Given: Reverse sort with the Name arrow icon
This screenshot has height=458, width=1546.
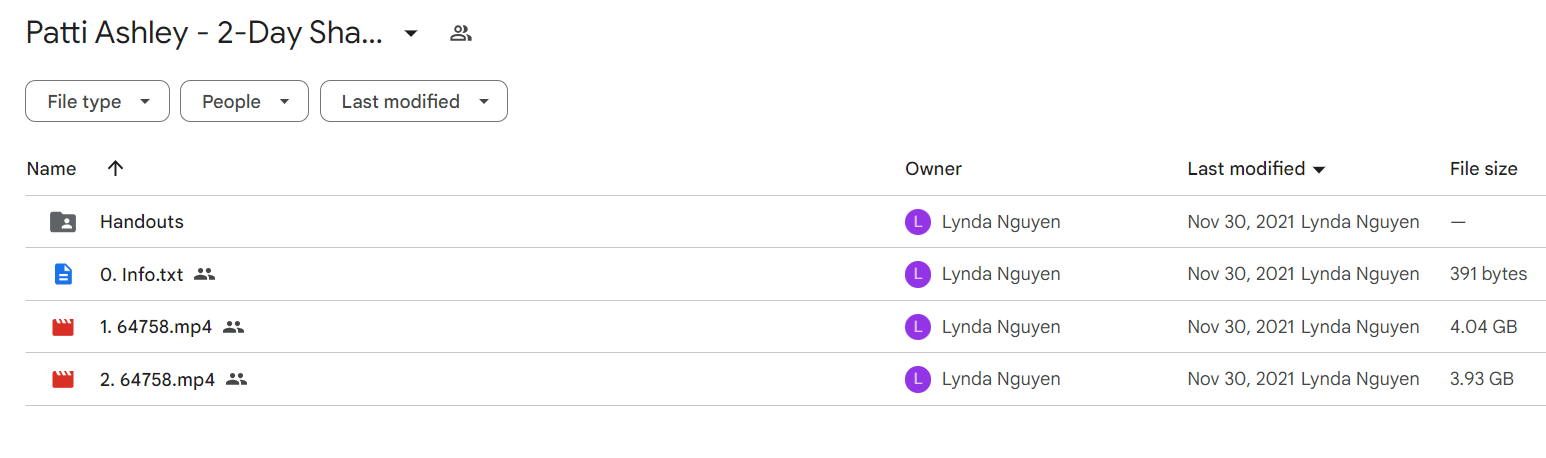Looking at the screenshot, I should (x=115, y=169).
